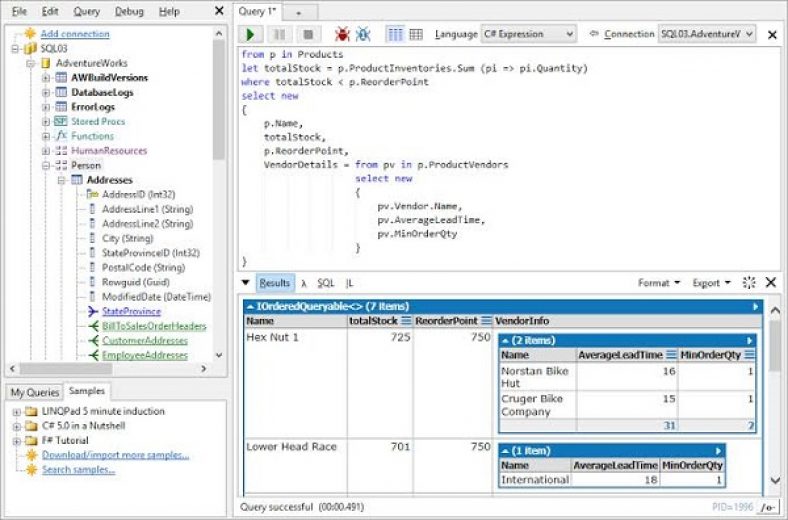The image size is (788, 520).
Task: Click the blue bug debugger icon
Action: click(363, 34)
